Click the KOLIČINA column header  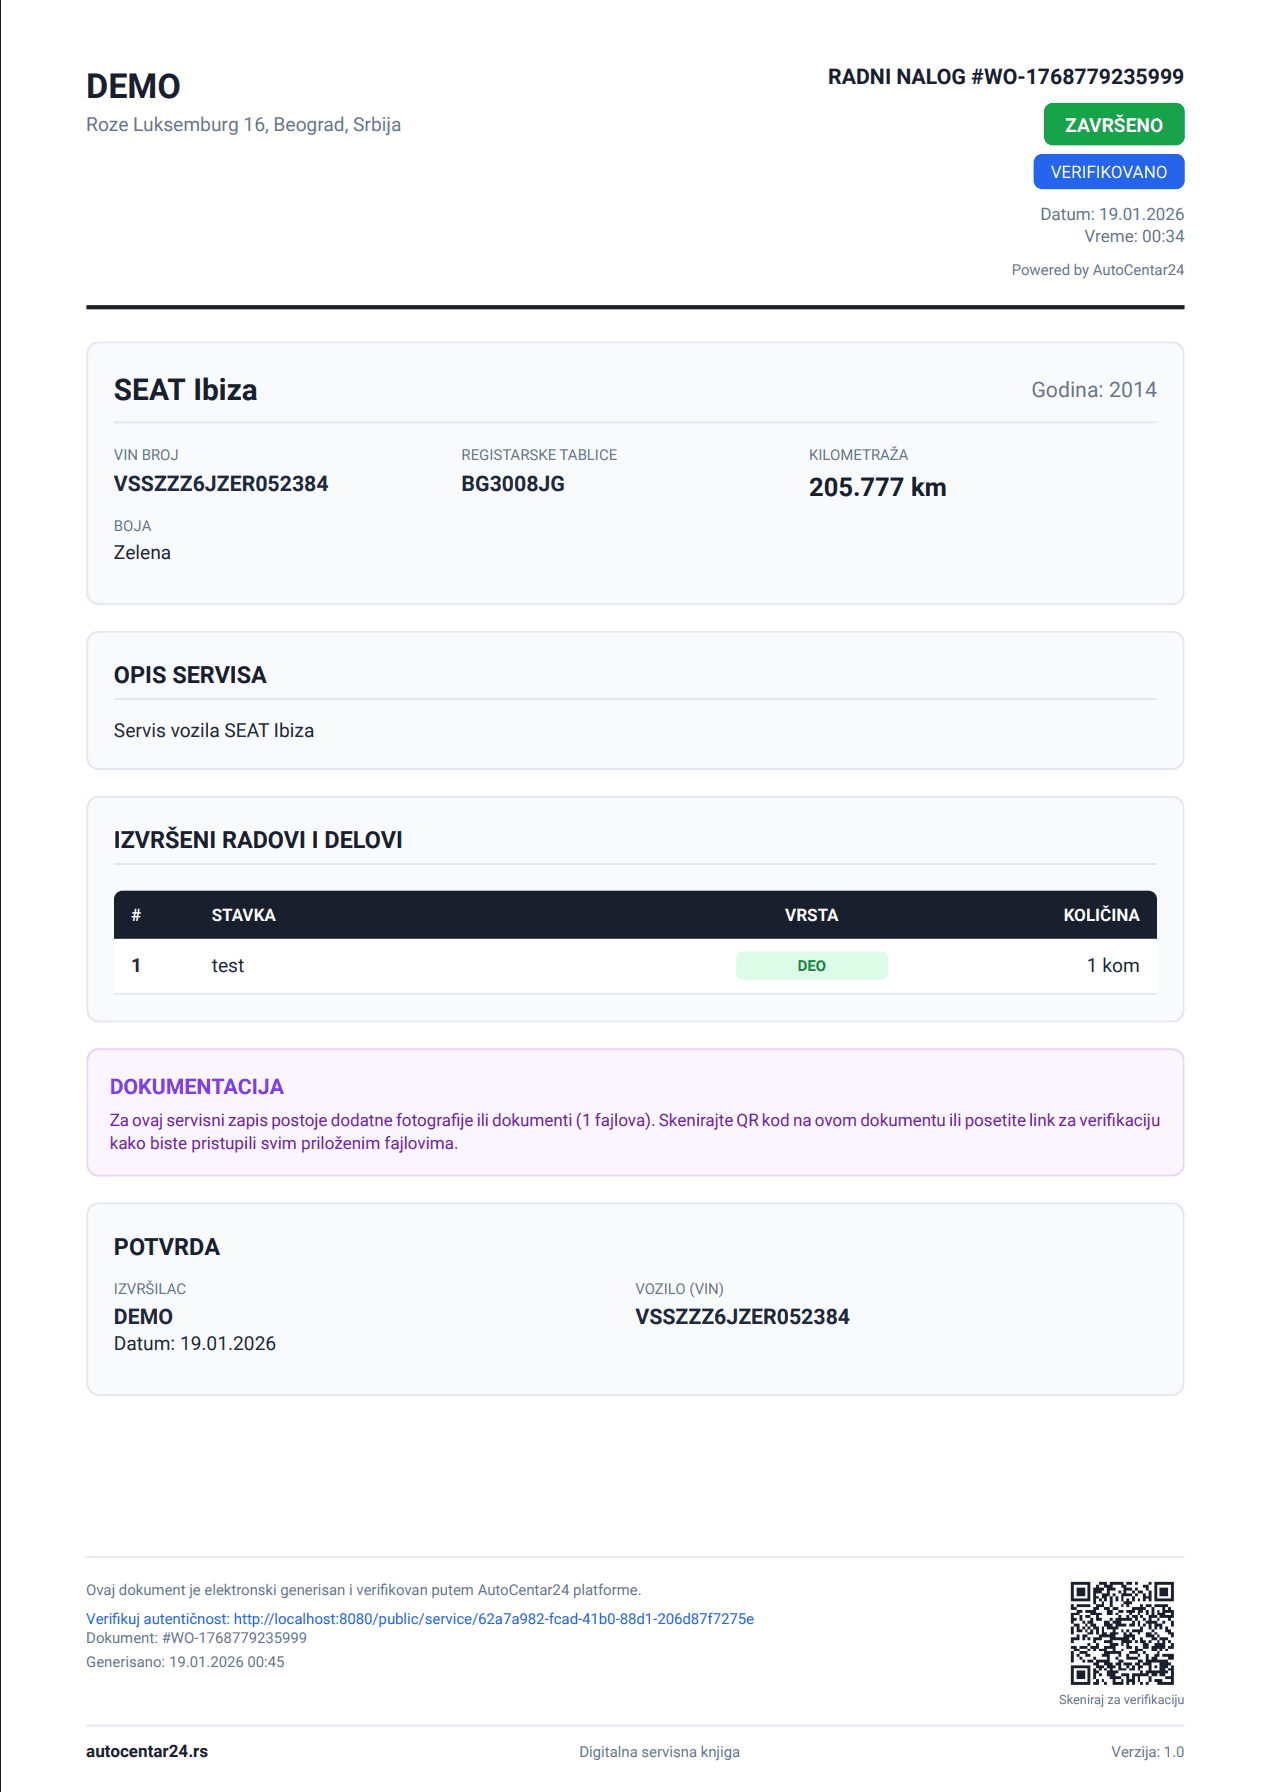(x=1100, y=915)
